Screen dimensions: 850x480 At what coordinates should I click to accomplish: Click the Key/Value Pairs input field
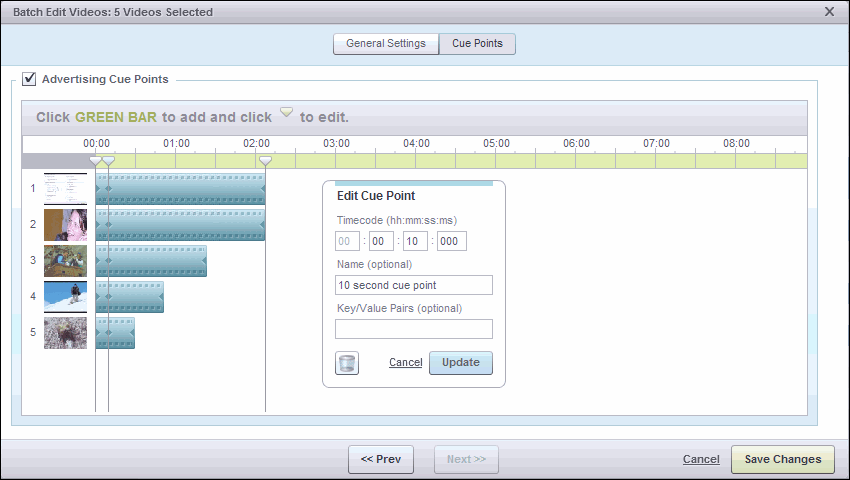point(414,329)
